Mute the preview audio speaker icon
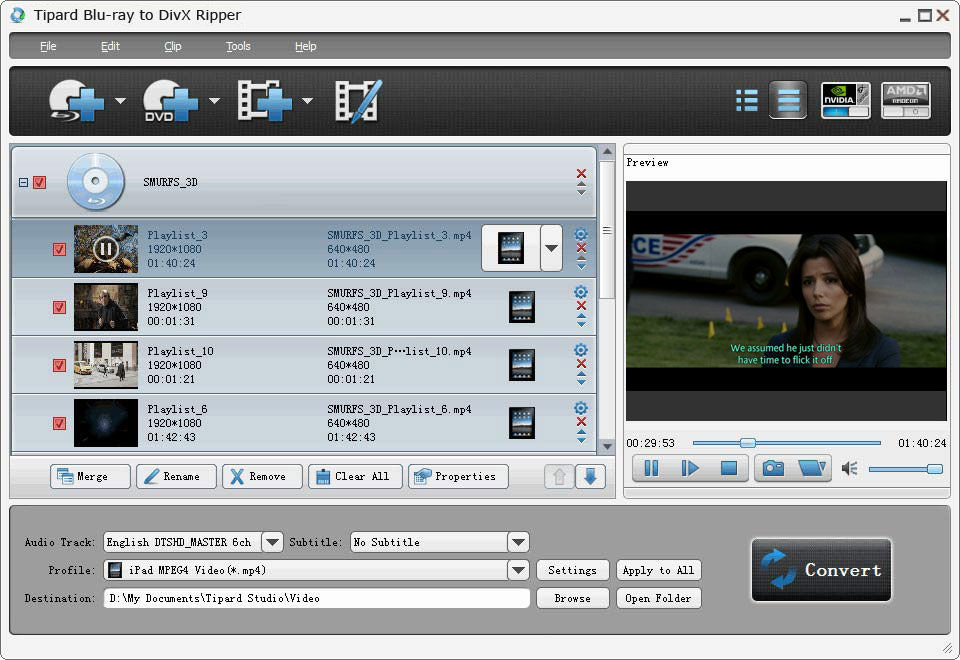Image resolution: width=960 pixels, height=660 pixels. (x=849, y=469)
